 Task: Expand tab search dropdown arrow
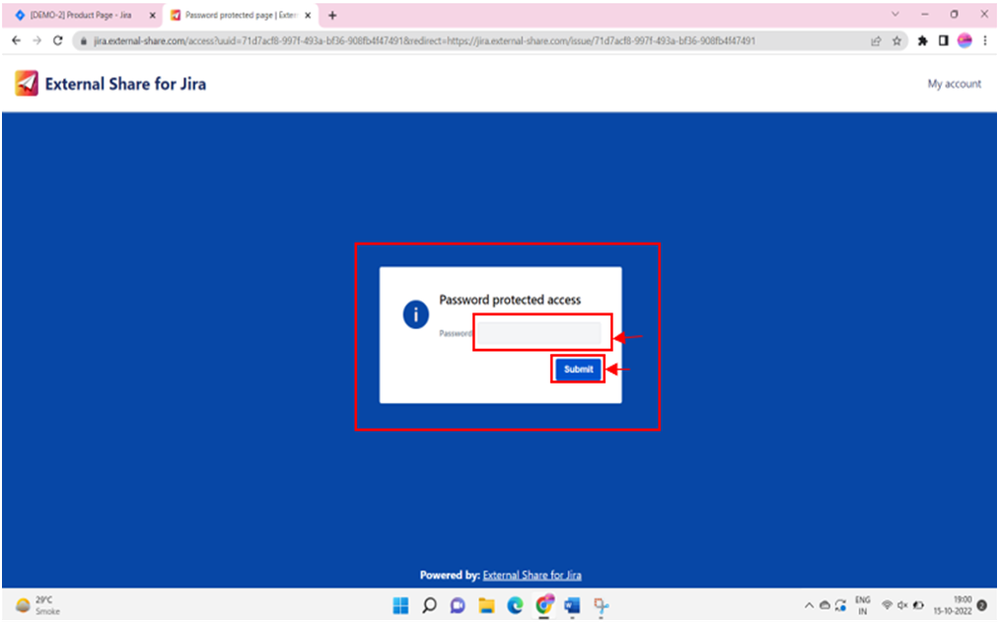pyautogui.click(x=895, y=14)
